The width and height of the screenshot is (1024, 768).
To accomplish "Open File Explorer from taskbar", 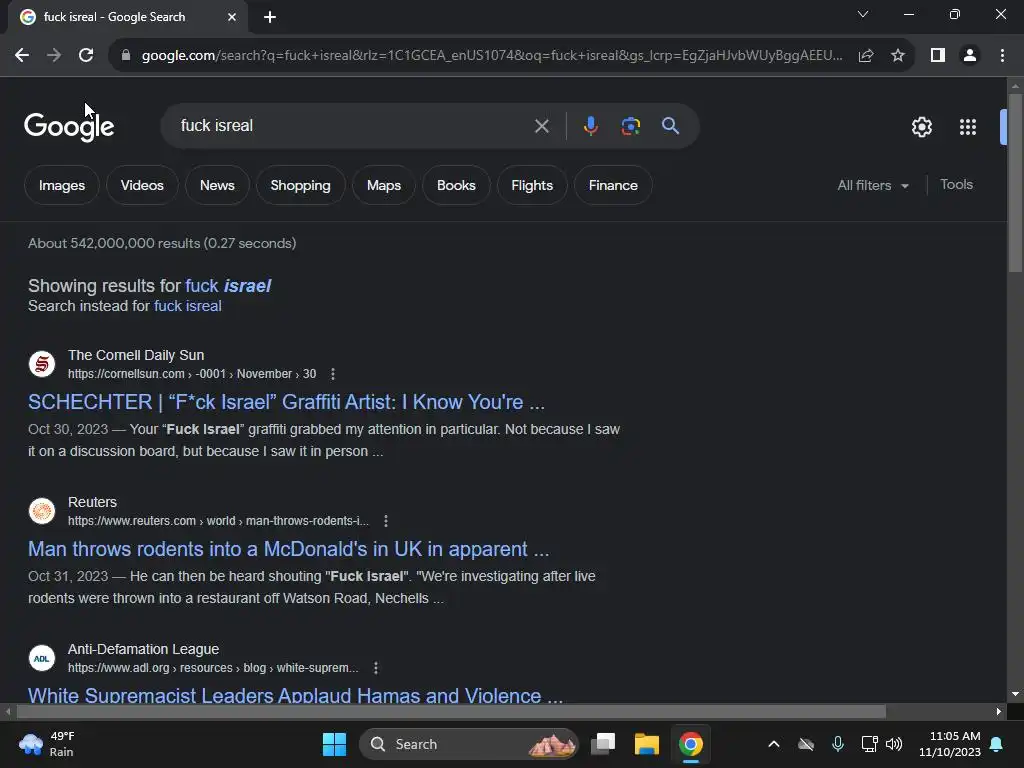I will pyautogui.click(x=647, y=744).
